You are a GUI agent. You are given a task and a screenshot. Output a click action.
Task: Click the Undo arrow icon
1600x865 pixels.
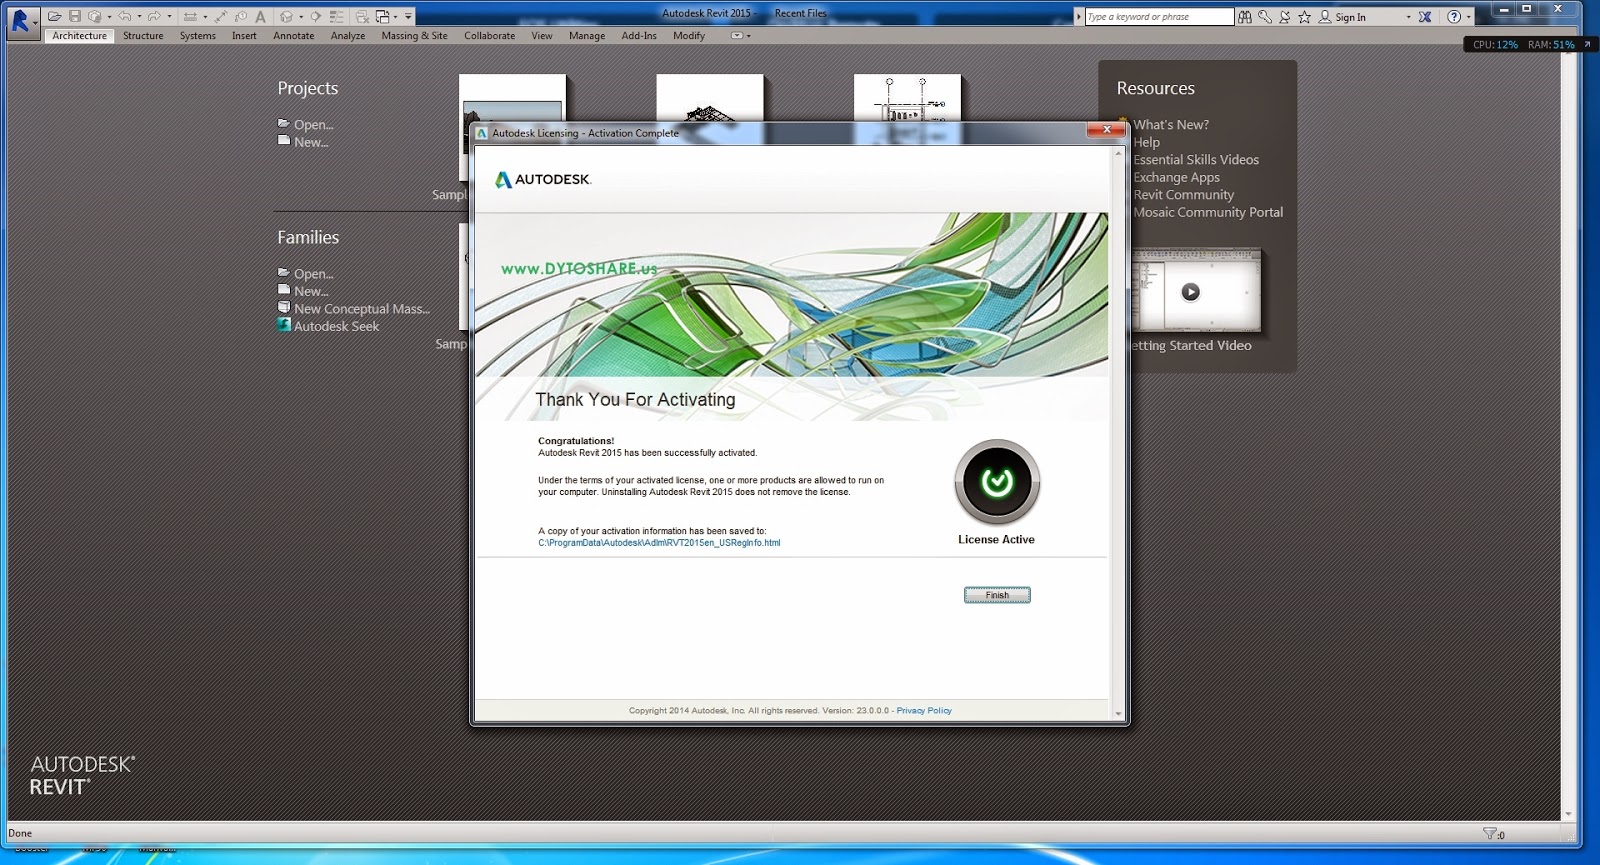click(x=125, y=17)
